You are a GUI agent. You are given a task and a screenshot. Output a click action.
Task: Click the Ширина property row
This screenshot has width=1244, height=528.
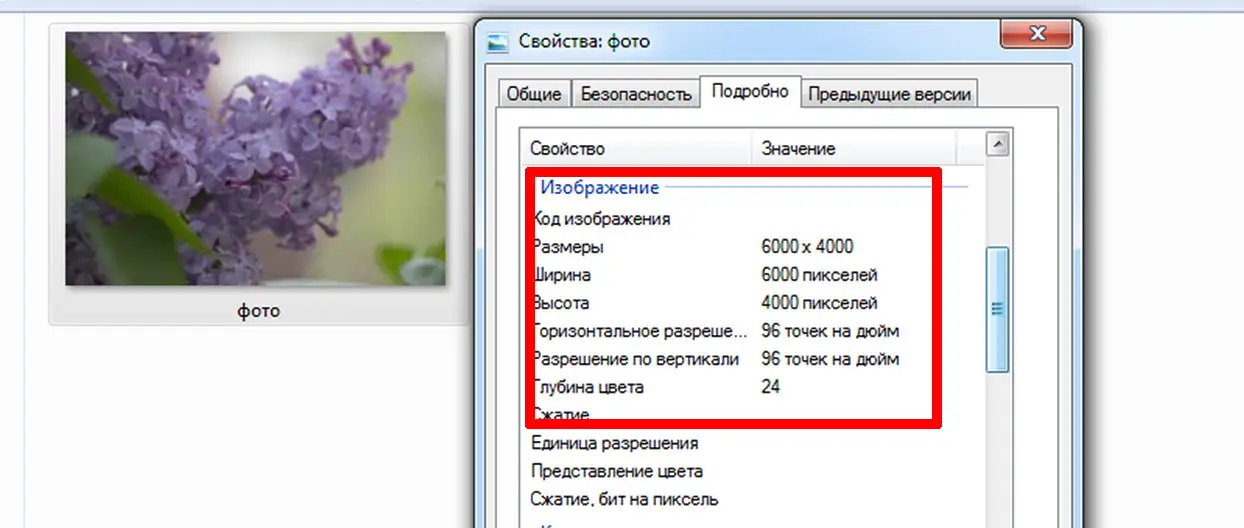(563, 274)
